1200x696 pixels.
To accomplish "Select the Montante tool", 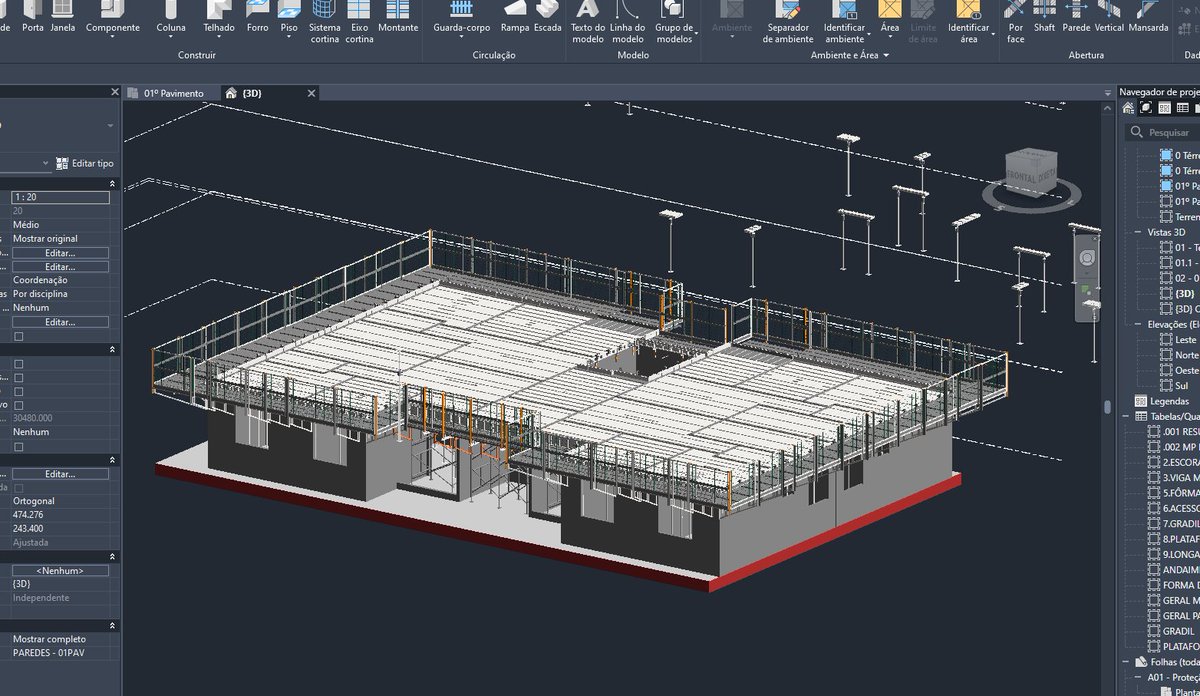I will coord(398,20).
